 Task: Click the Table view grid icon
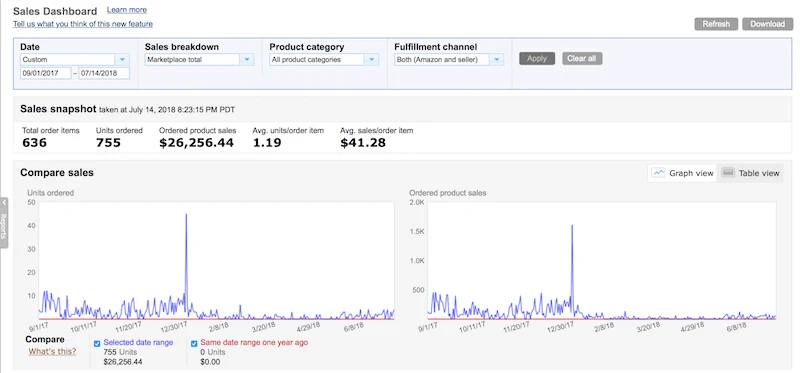click(729, 173)
